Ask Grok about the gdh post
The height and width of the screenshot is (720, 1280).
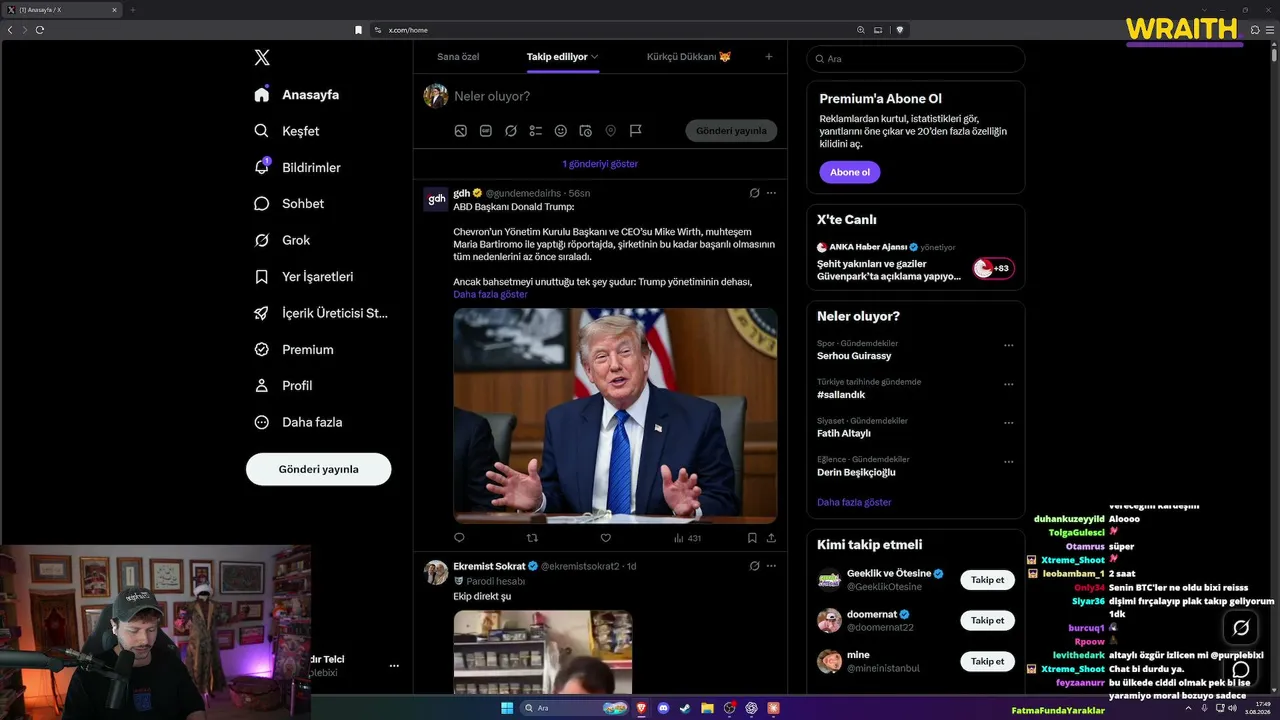pos(754,193)
